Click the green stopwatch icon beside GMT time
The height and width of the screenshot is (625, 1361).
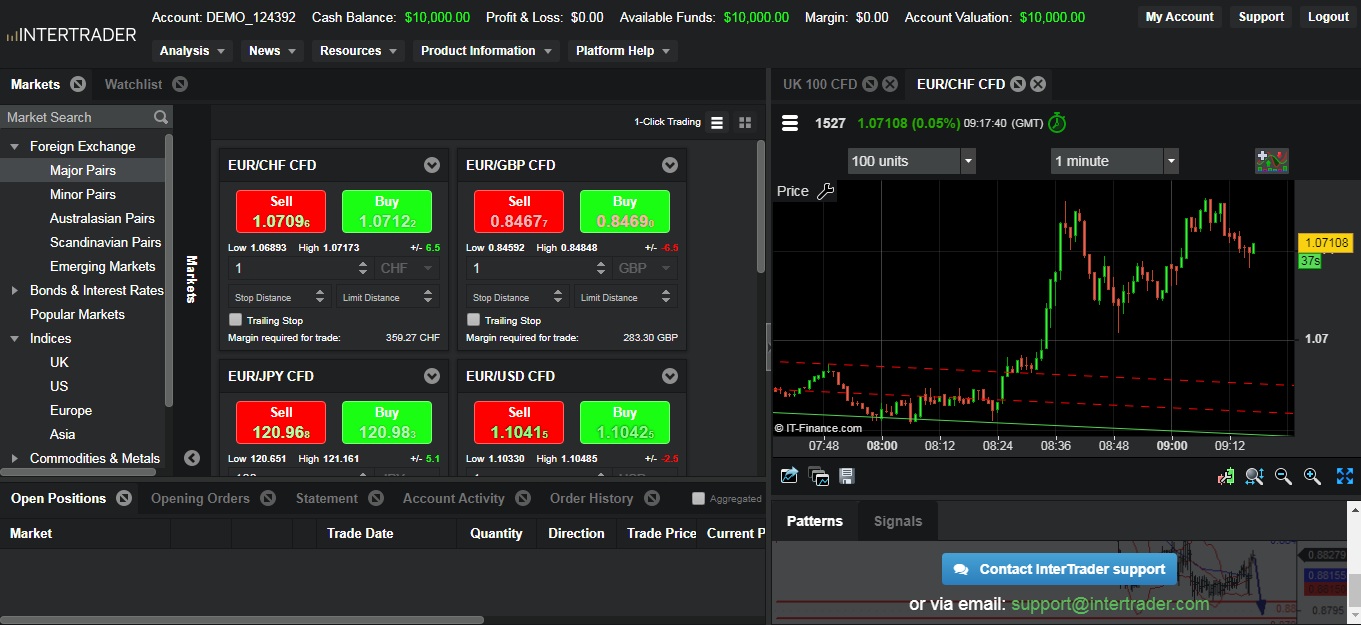[1057, 123]
